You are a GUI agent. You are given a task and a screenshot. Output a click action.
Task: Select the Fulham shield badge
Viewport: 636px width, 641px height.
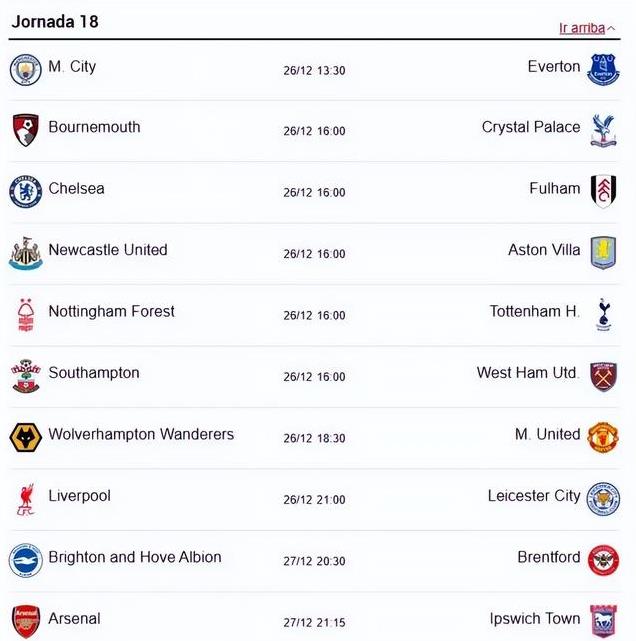603,192
